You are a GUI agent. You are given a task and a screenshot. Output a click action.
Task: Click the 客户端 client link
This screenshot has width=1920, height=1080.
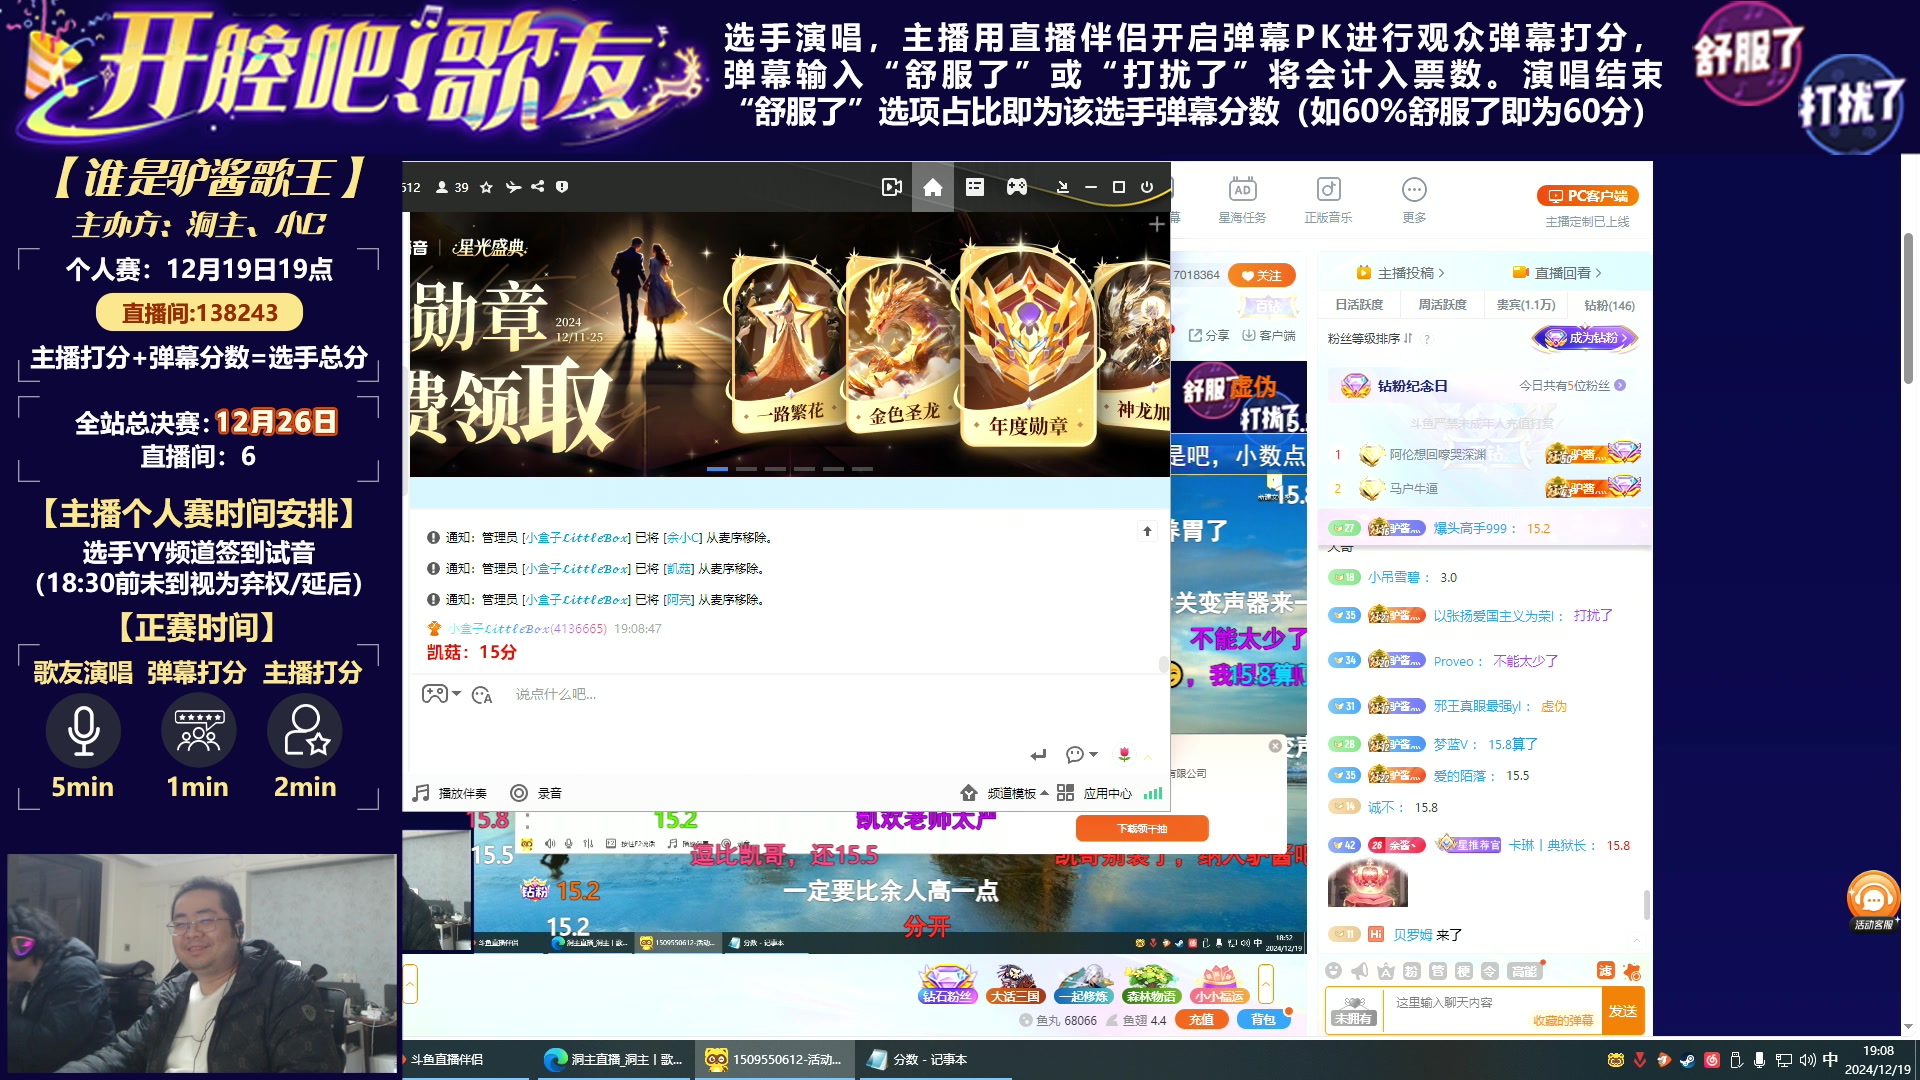click(1269, 336)
